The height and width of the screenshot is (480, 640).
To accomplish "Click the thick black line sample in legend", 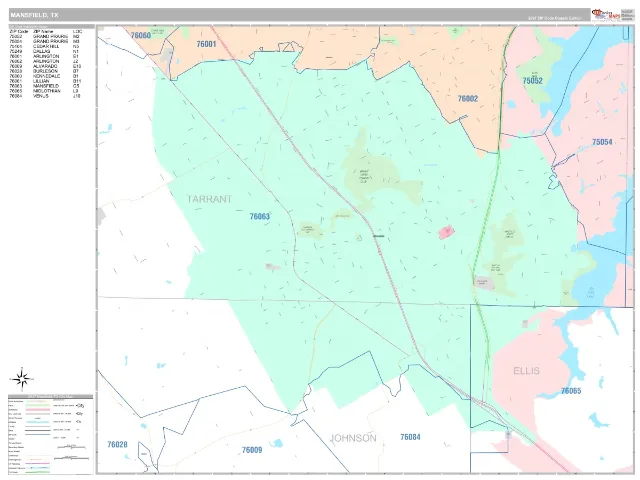I will [x=37, y=430].
